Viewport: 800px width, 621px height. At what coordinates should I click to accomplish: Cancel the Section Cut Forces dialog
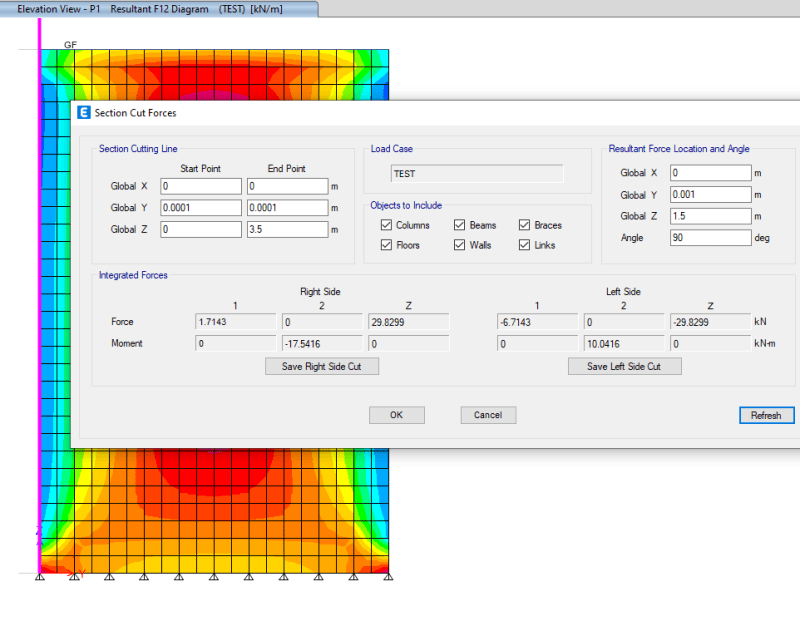pyautogui.click(x=488, y=415)
